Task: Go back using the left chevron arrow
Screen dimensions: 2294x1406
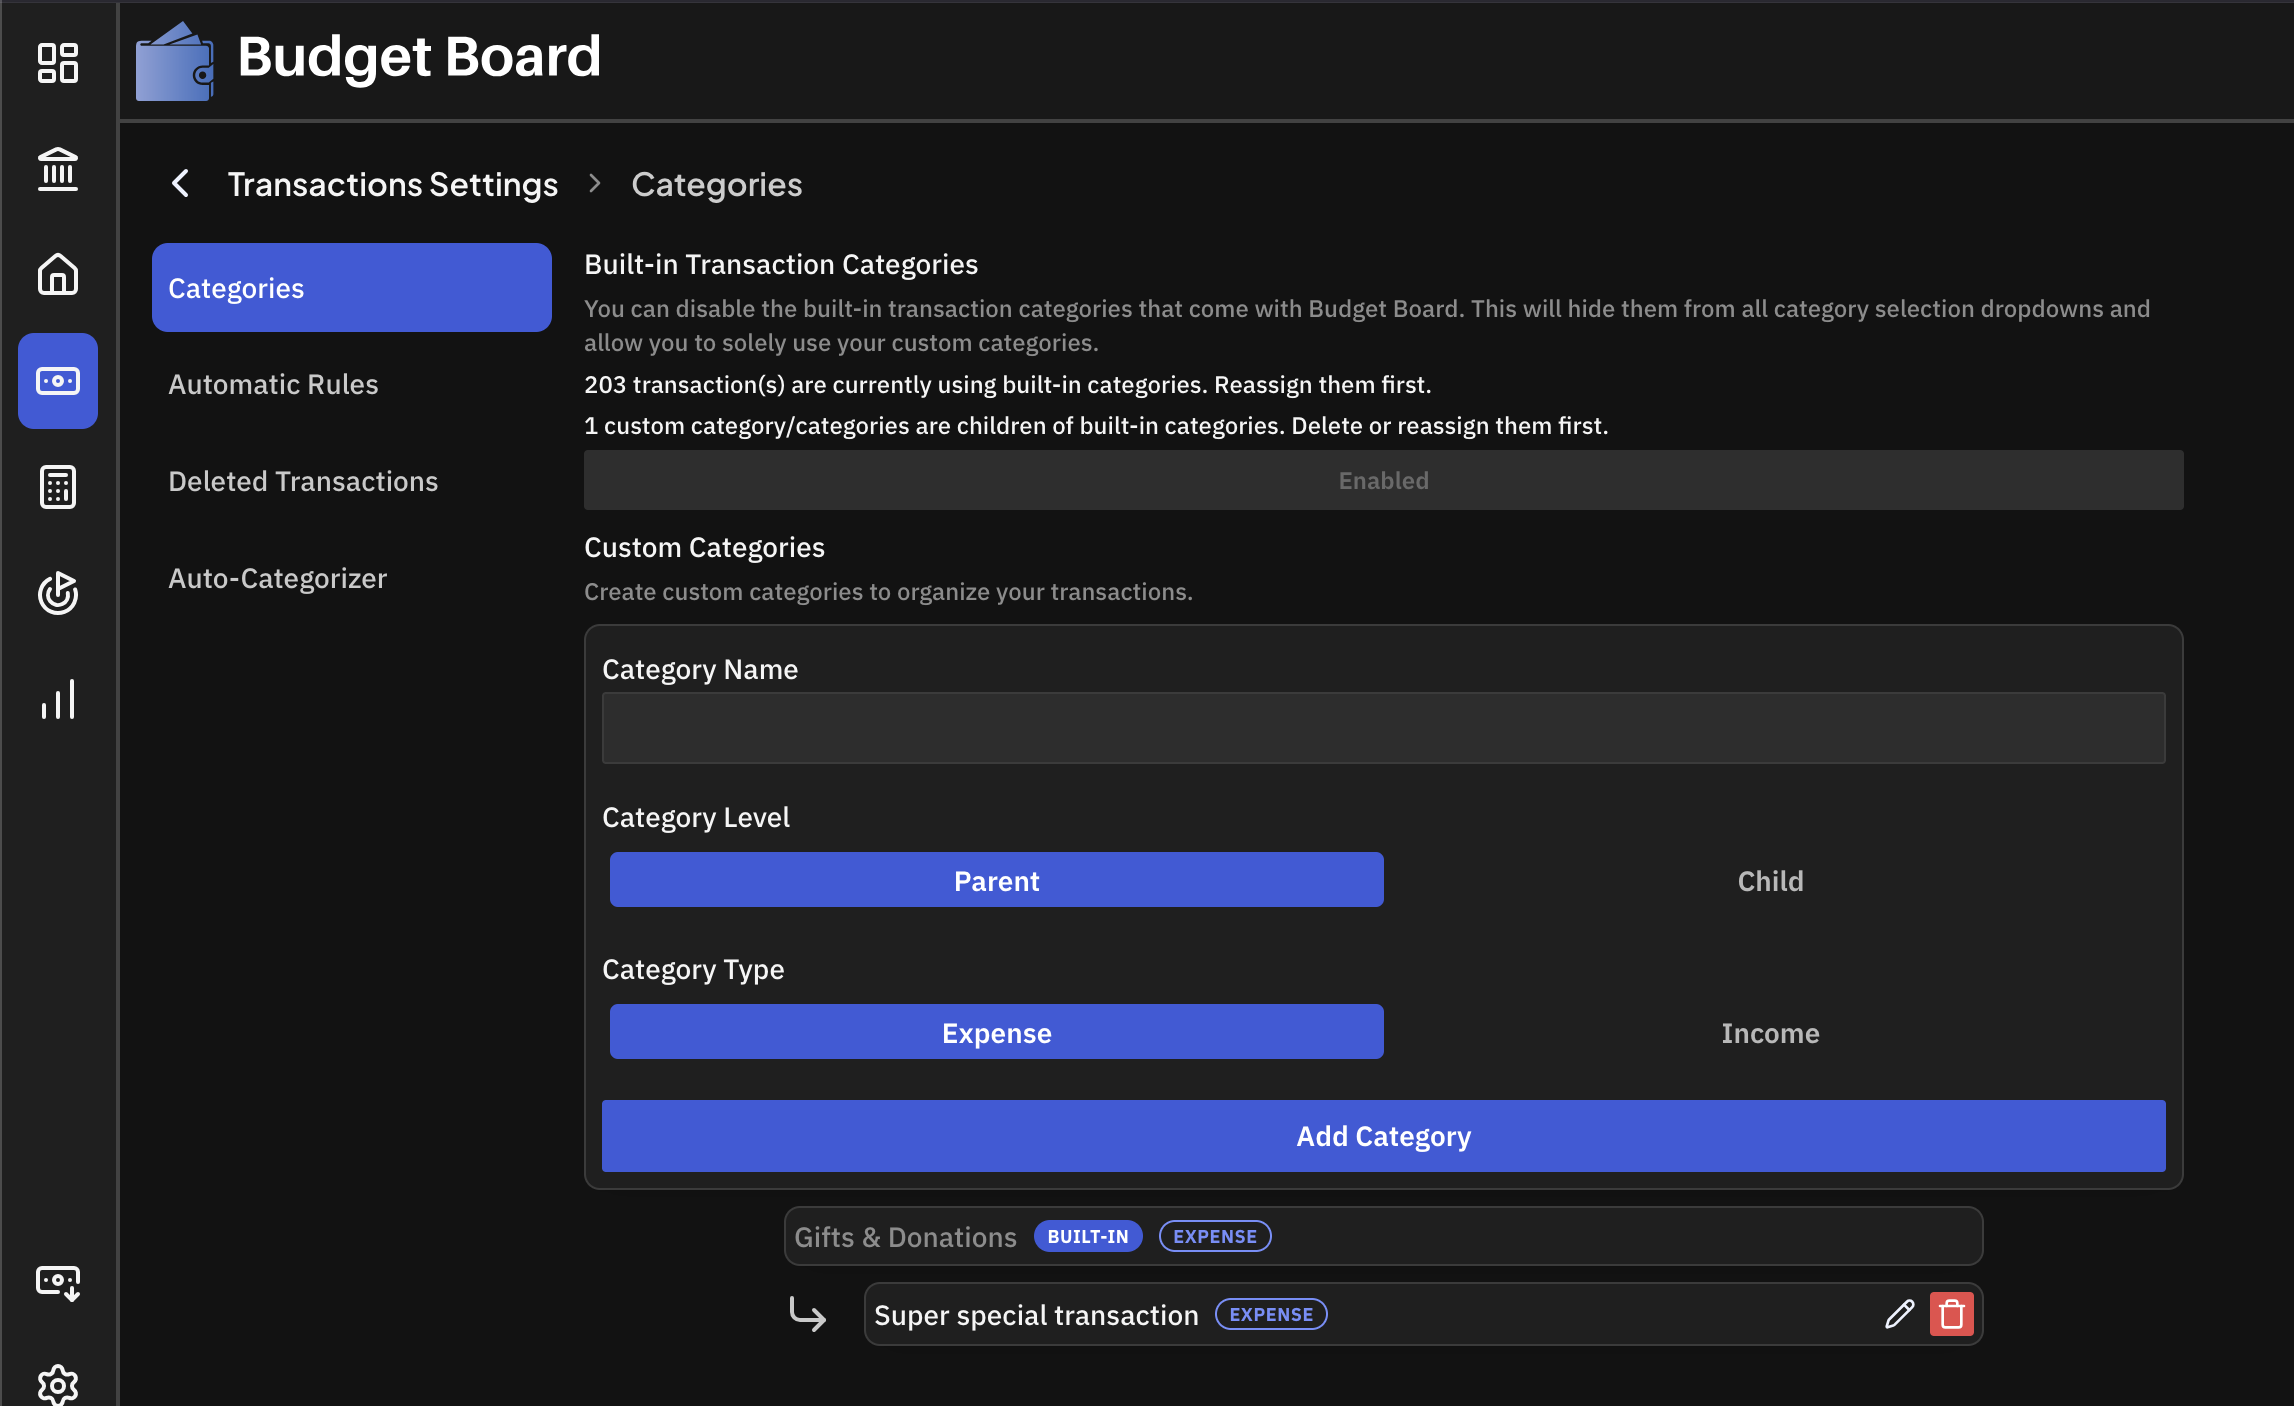Action: click(x=181, y=184)
